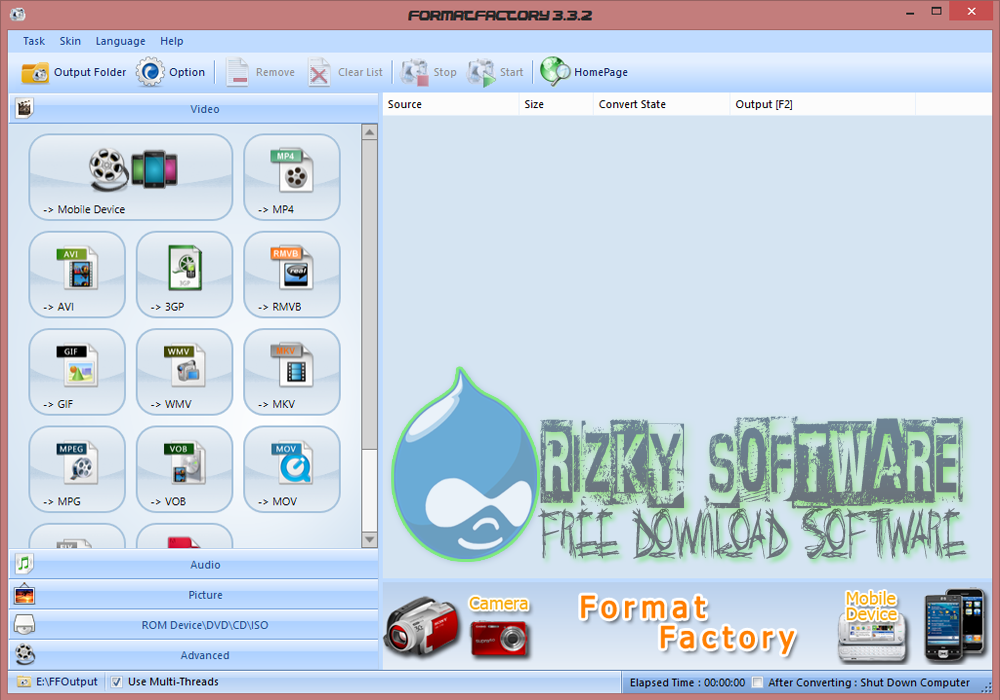Open the Output Folder toolbar button
This screenshot has height=700, width=1000.
(x=73, y=72)
